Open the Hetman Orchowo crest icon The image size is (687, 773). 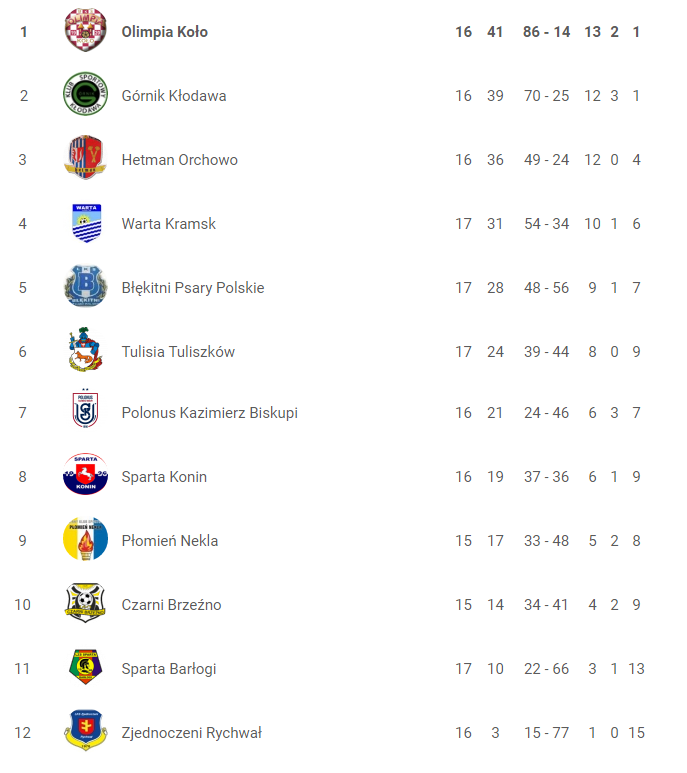(x=85, y=157)
